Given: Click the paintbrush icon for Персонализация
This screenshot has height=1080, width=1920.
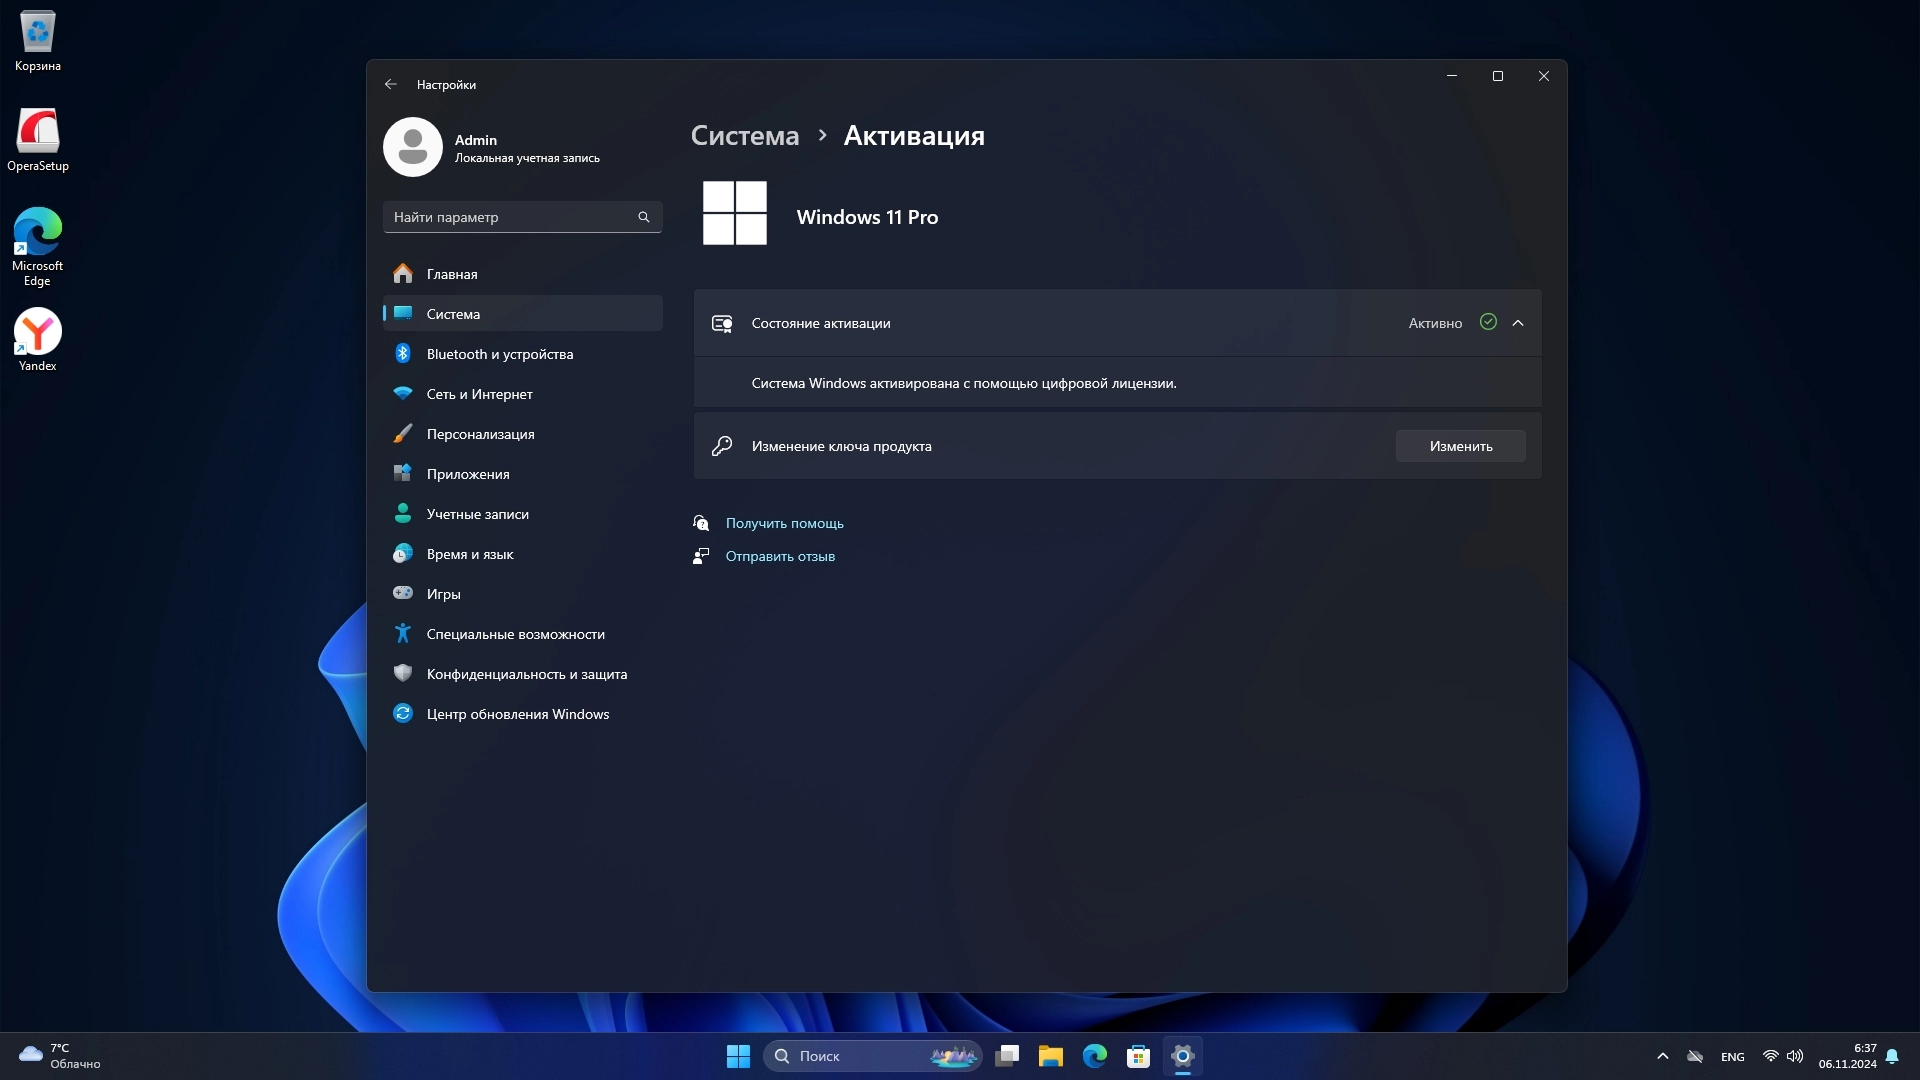Looking at the screenshot, I should pos(403,434).
